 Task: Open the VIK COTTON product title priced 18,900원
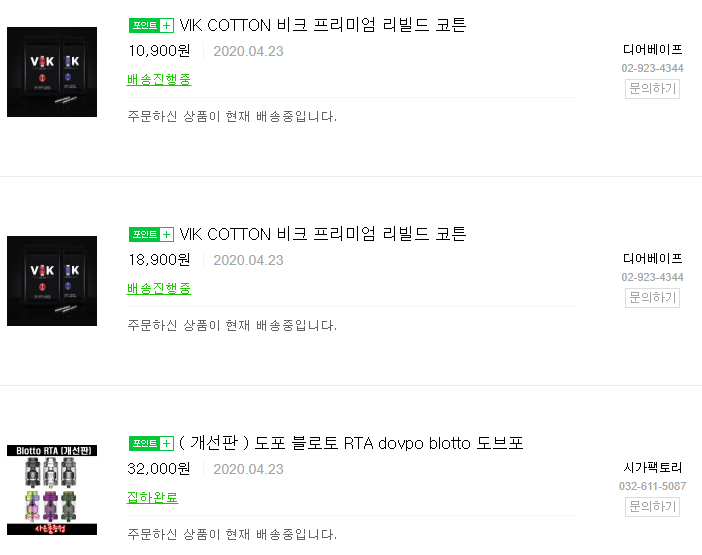pos(322,234)
